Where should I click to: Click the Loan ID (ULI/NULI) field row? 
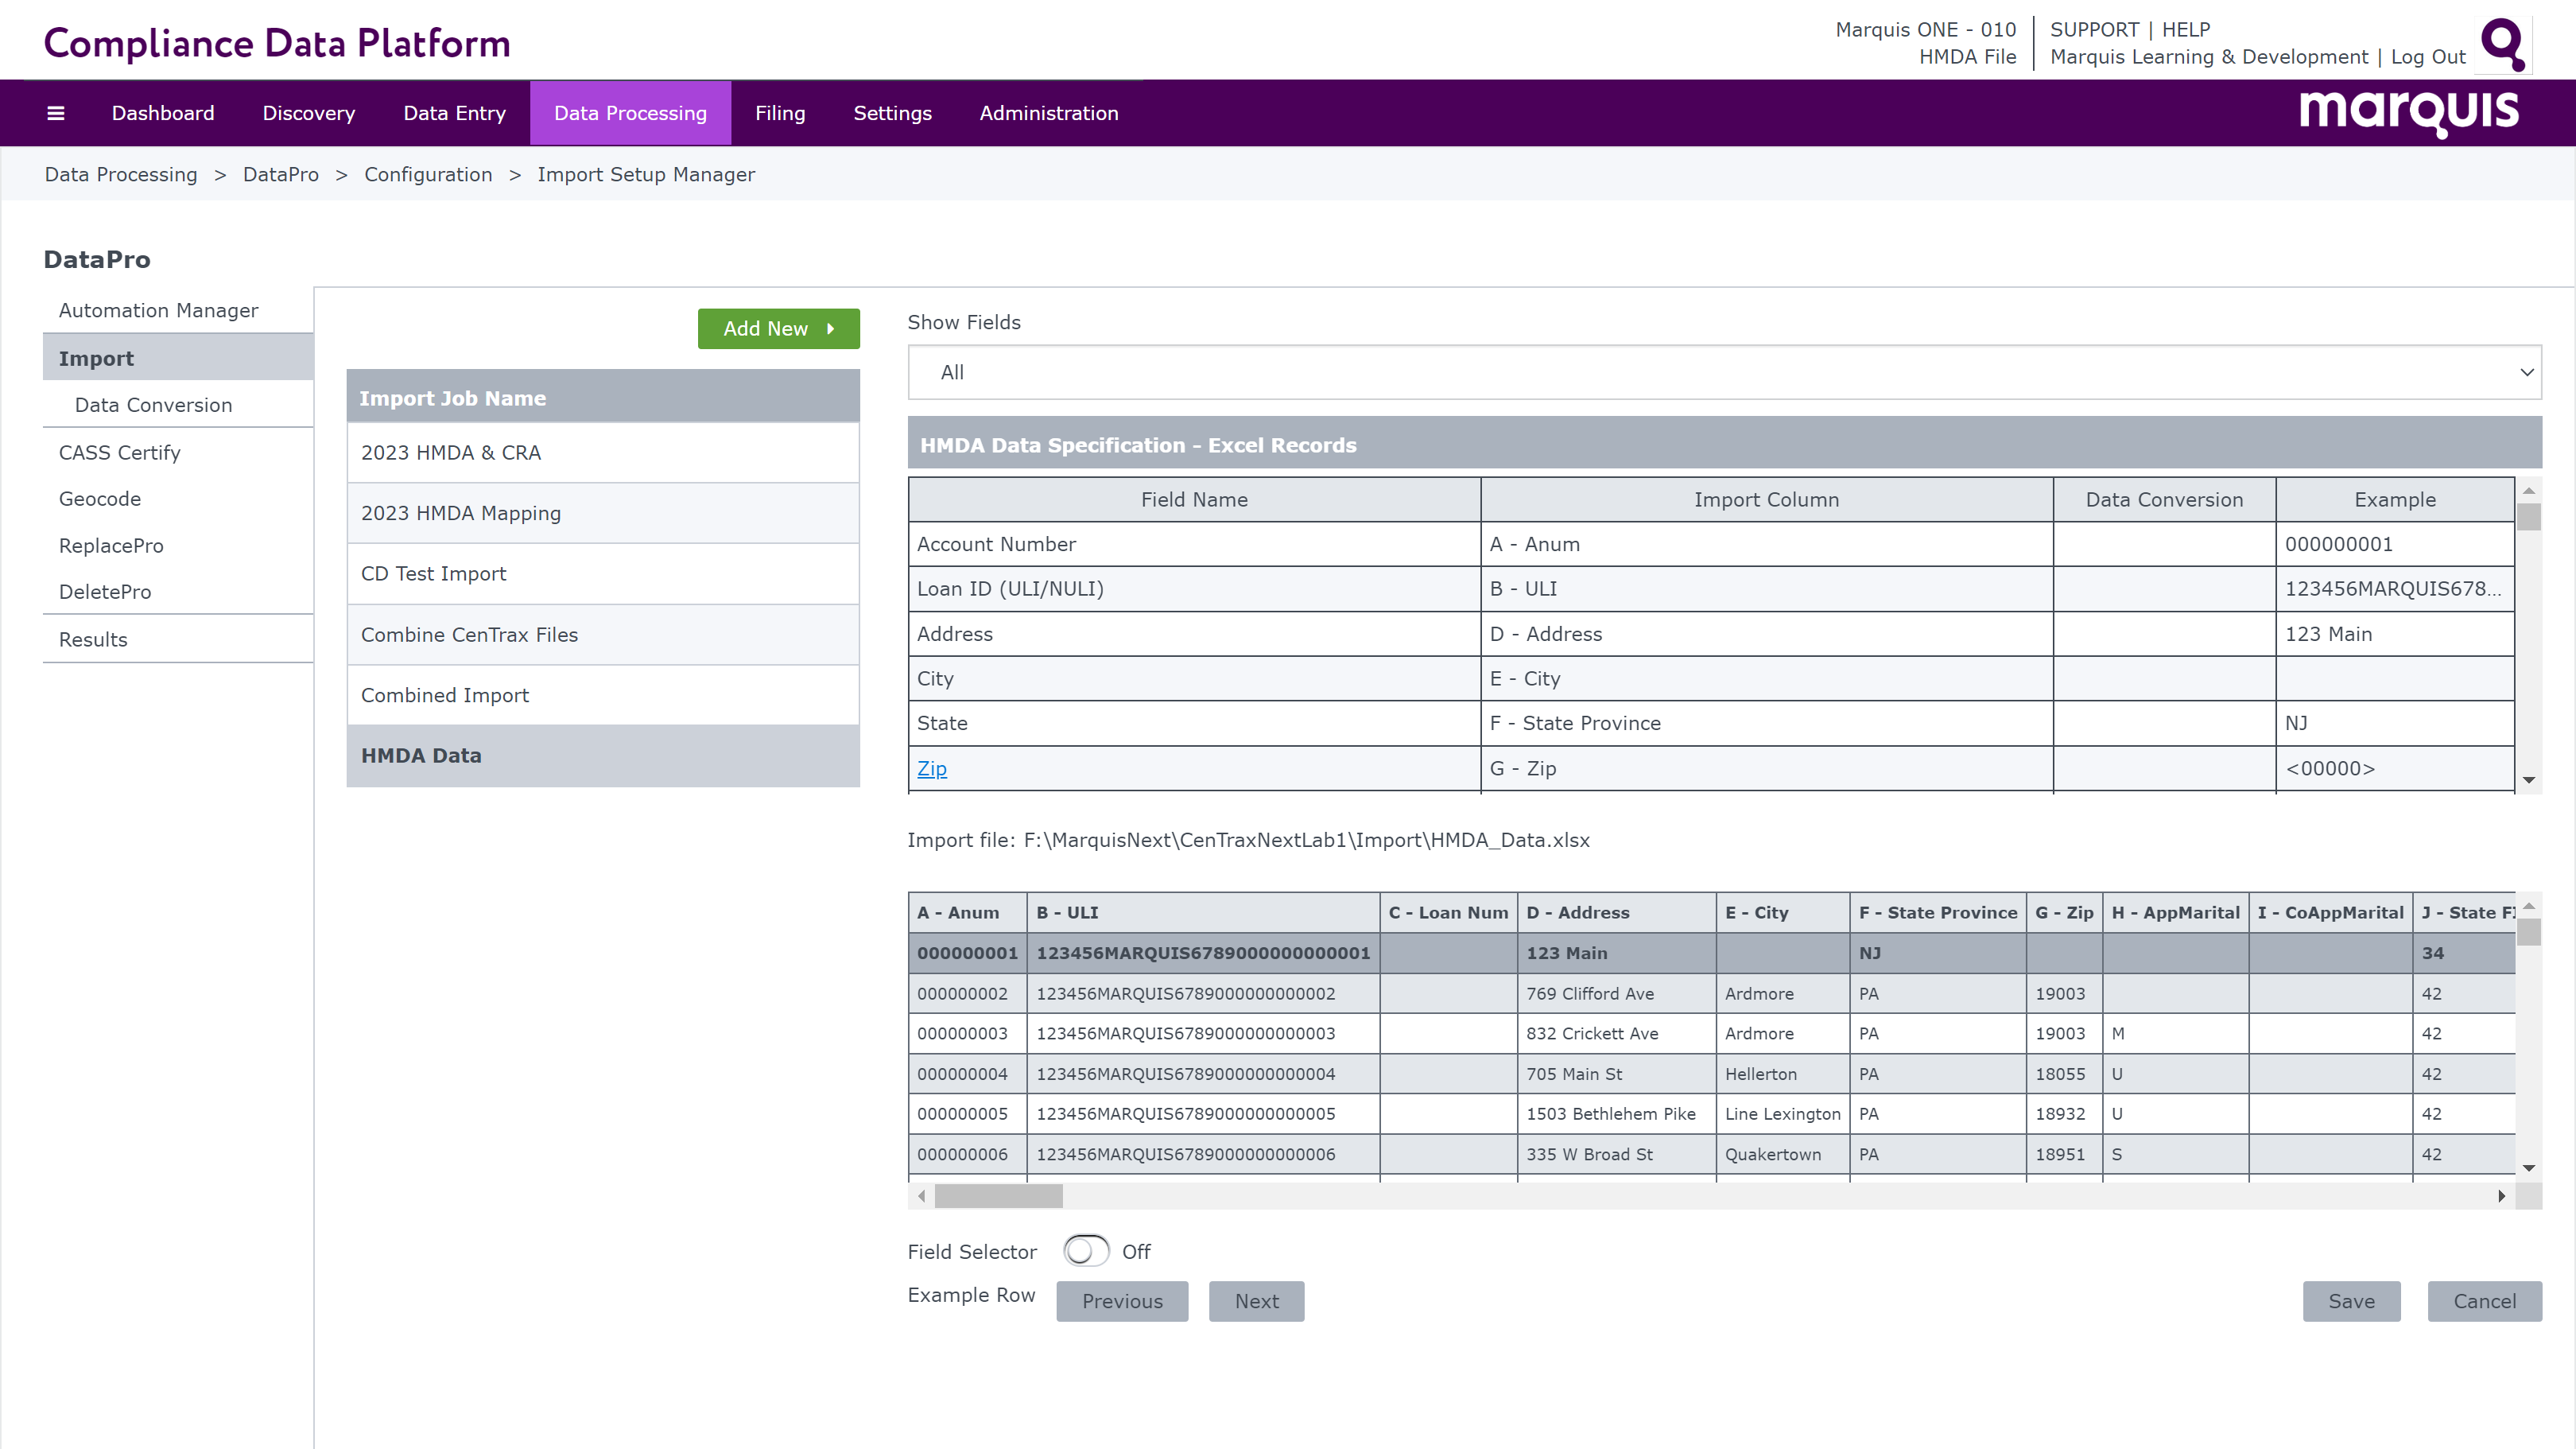tap(1711, 589)
